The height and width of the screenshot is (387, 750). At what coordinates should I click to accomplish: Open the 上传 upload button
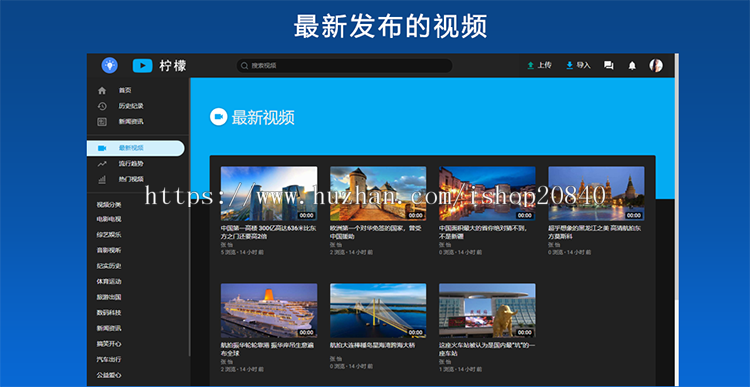click(x=539, y=66)
